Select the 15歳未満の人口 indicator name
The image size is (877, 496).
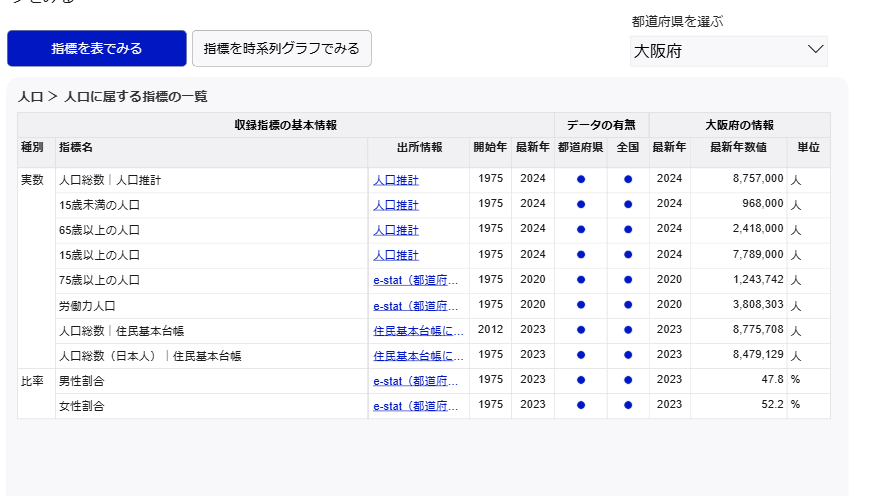pyautogui.click(x=99, y=205)
